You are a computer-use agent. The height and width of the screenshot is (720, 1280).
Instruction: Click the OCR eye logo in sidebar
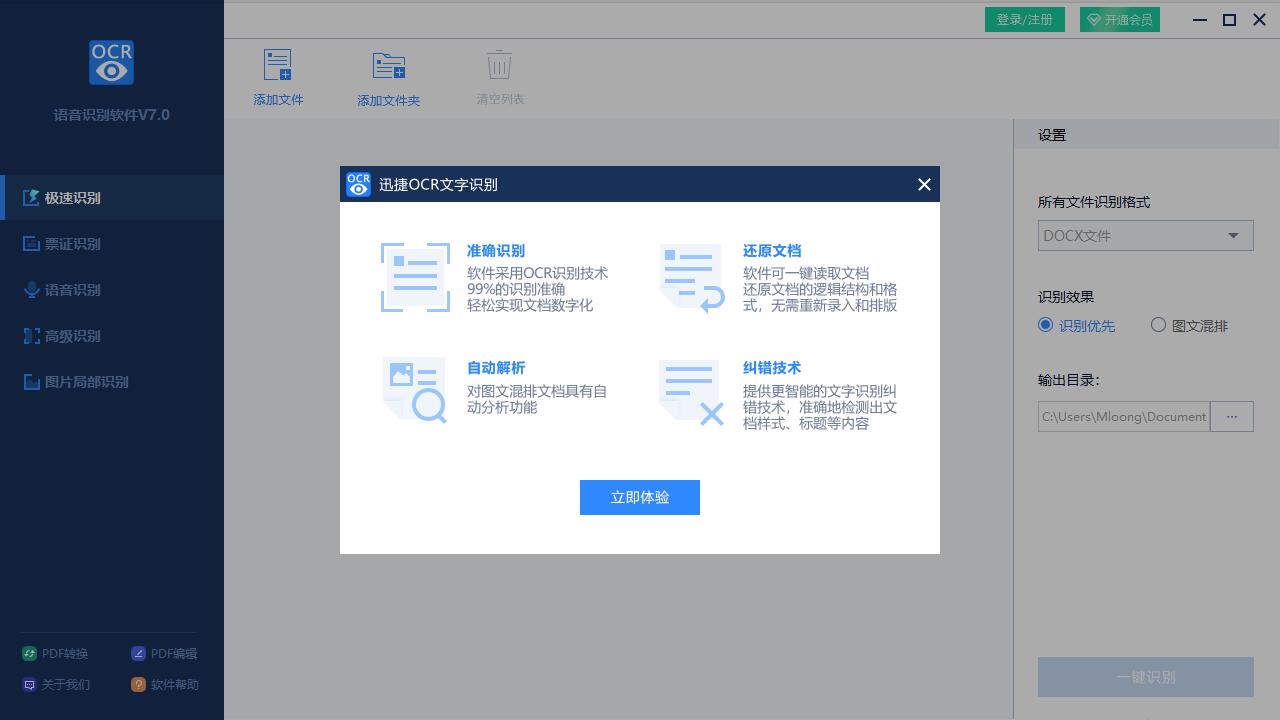[x=111, y=62]
